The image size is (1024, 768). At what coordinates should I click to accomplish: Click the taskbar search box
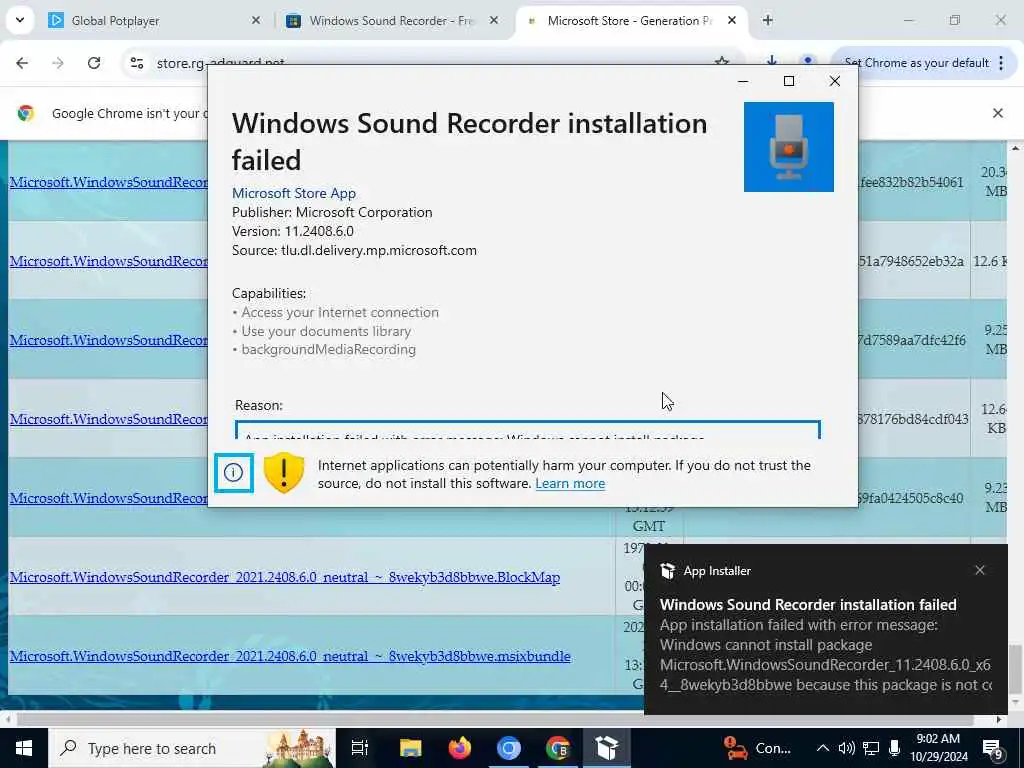point(192,748)
